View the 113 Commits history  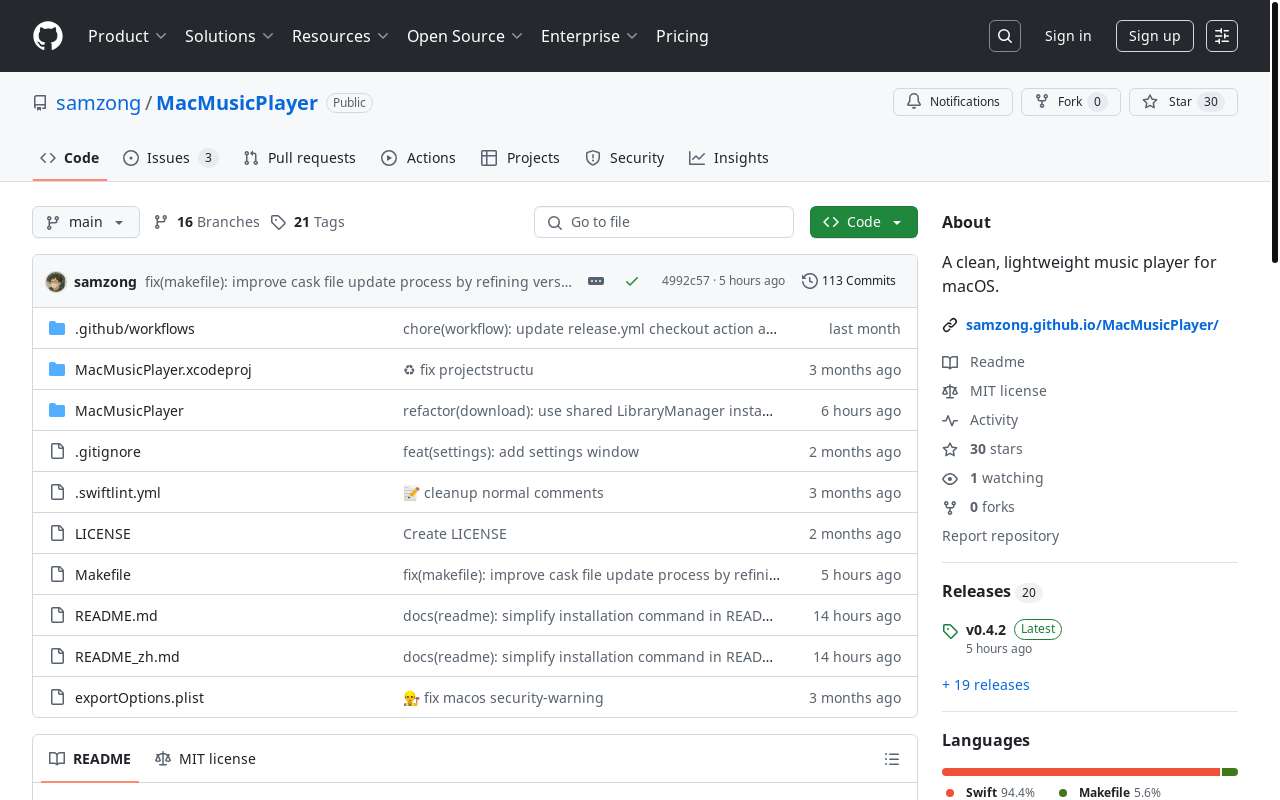pos(849,281)
